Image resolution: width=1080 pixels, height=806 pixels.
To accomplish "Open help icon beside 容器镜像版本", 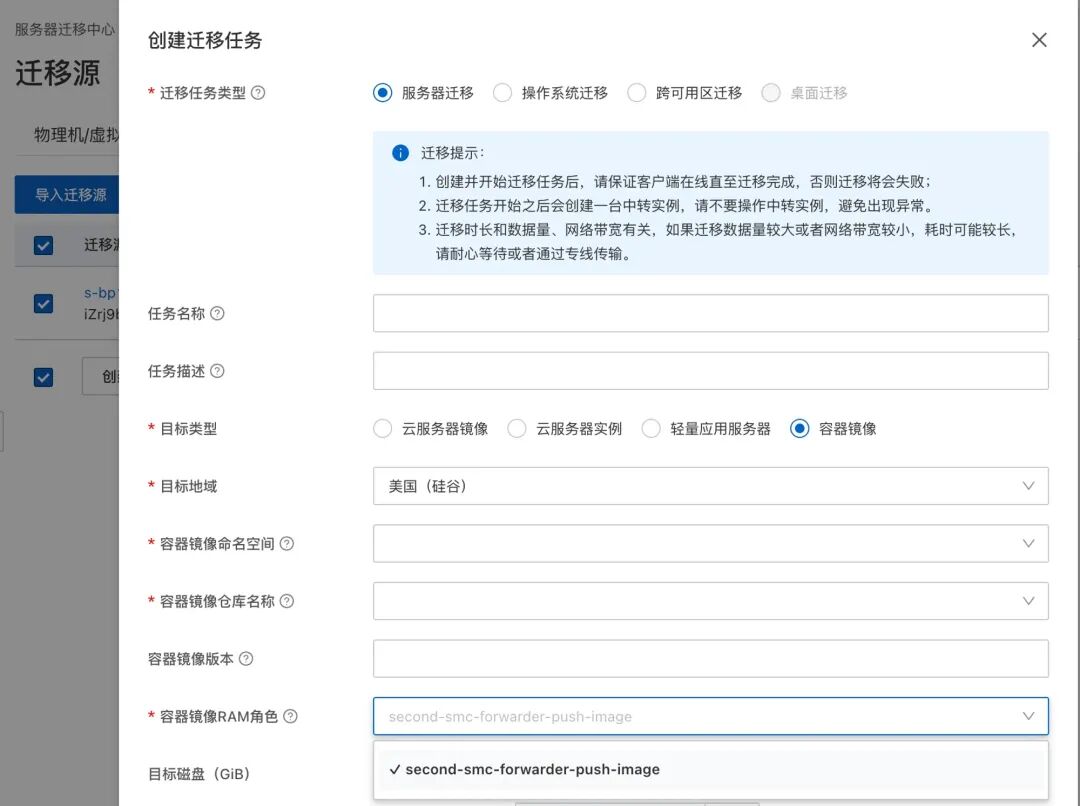I will pos(246,659).
